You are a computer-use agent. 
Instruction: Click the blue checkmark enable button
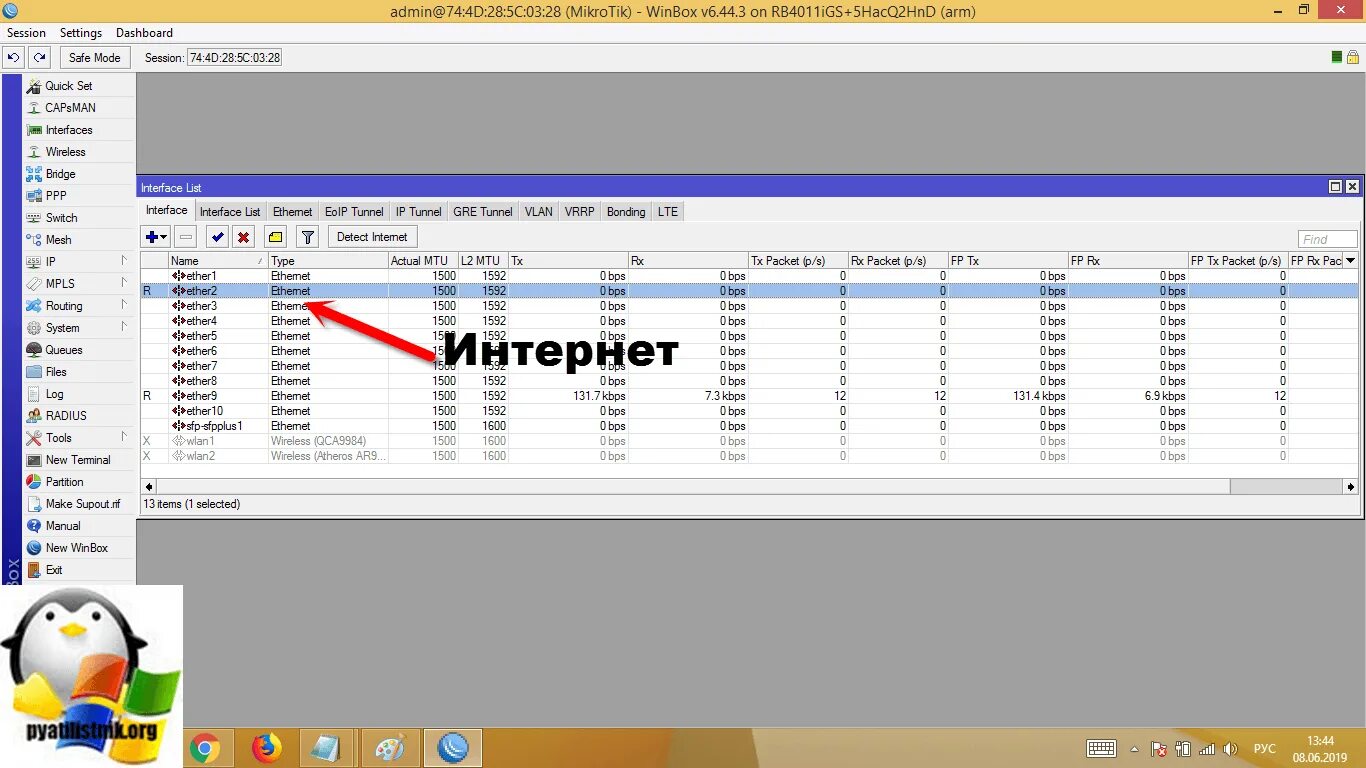(x=217, y=237)
